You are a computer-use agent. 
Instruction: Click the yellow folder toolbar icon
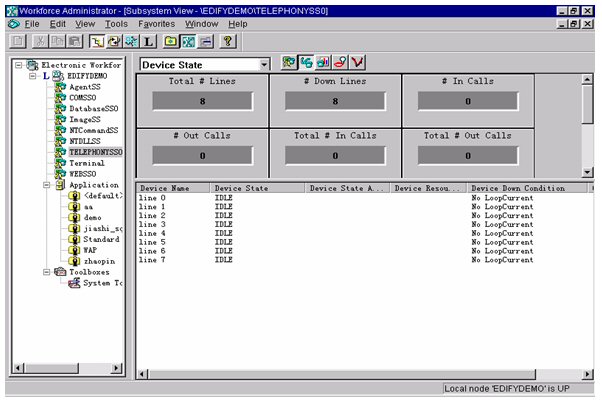pyautogui.click(x=171, y=41)
